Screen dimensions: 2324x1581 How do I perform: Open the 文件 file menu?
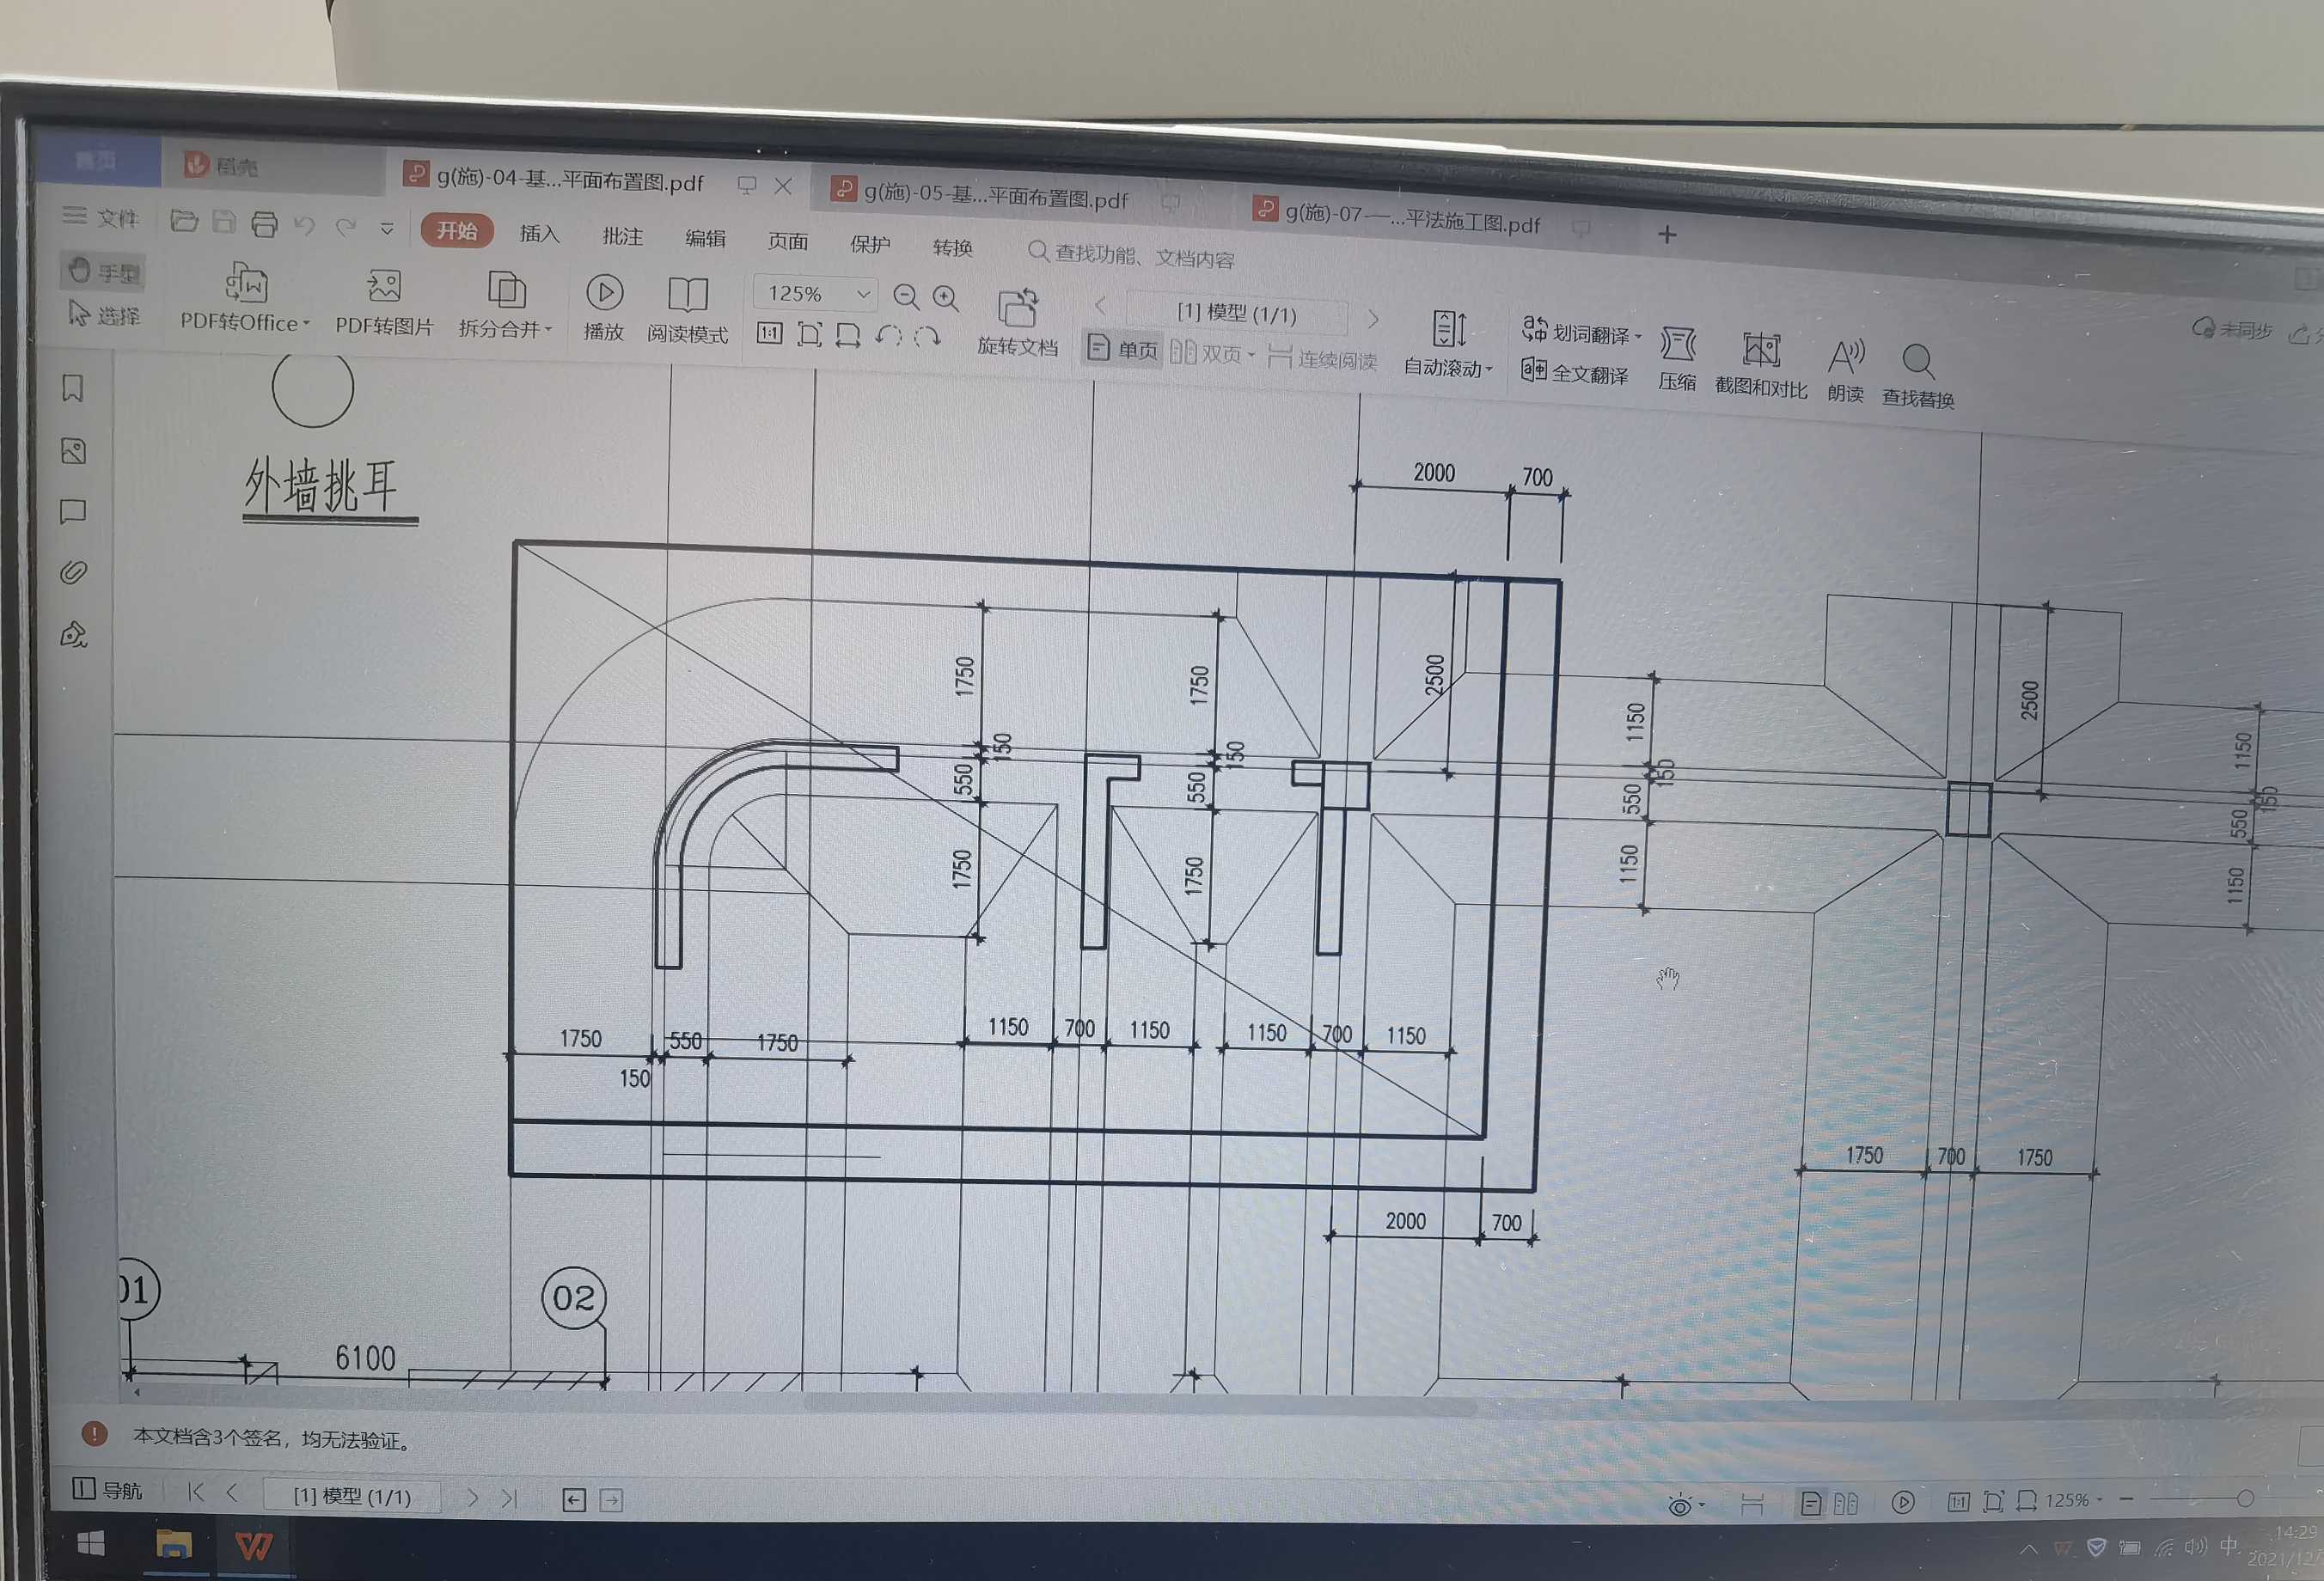click(100, 217)
